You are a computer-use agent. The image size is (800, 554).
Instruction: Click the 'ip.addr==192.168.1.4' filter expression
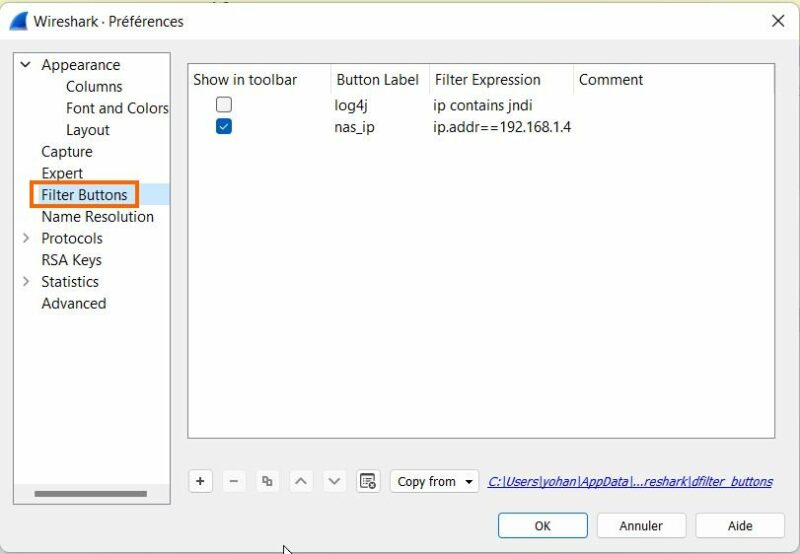502,127
